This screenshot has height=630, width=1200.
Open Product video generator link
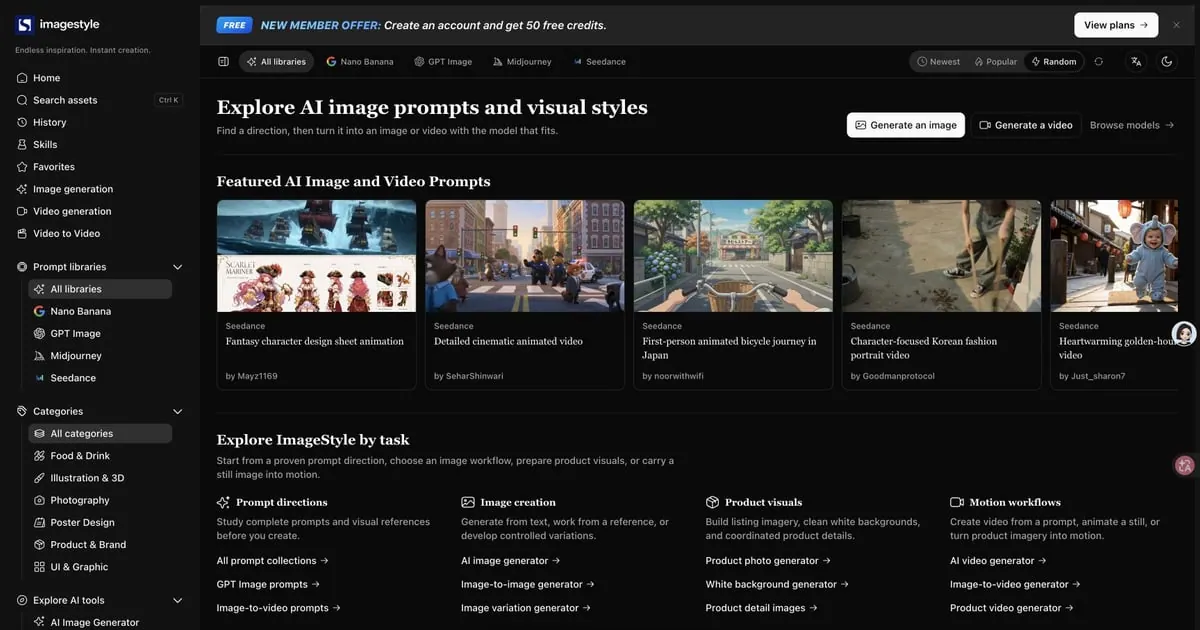(x=1012, y=608)
